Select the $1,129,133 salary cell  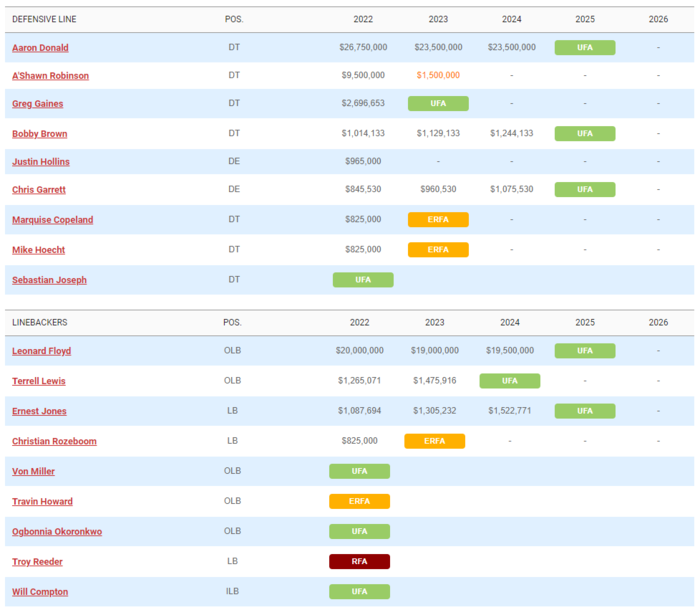(x=438, y=133)
